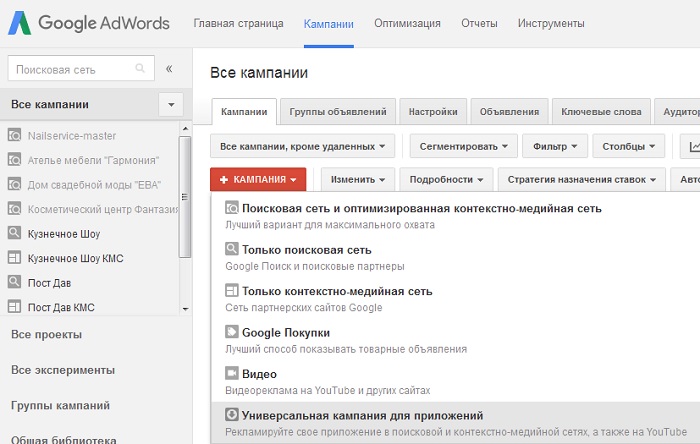This screenshot has width=700, height=444.
Task: Open the Изменить dropdown
Action: [x=358, y=179]
